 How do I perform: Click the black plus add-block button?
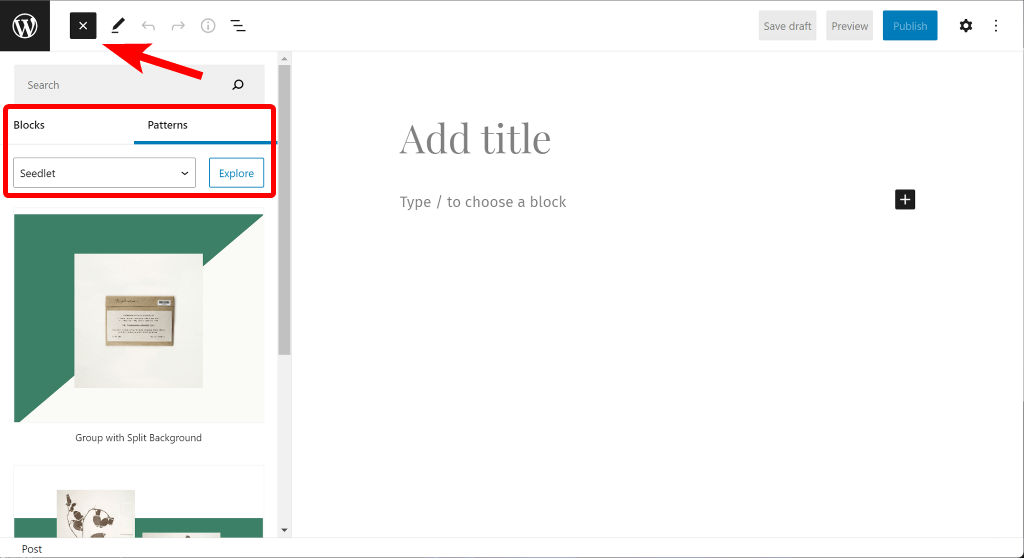coord(904,199)
